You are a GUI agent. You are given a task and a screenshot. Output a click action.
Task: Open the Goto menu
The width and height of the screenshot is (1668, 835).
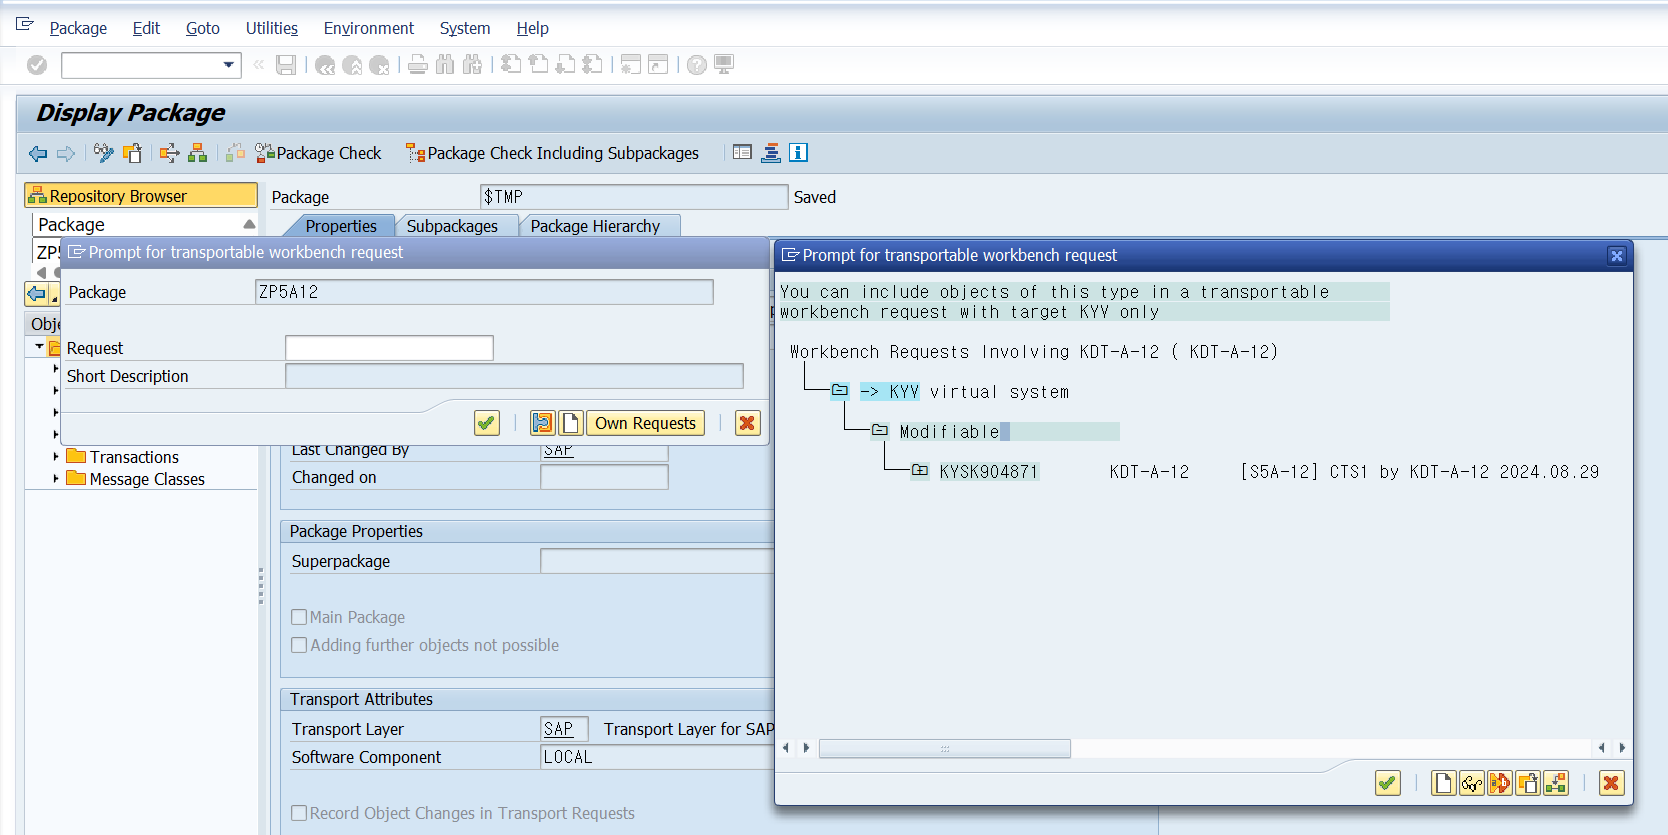(x=203, y=28)
